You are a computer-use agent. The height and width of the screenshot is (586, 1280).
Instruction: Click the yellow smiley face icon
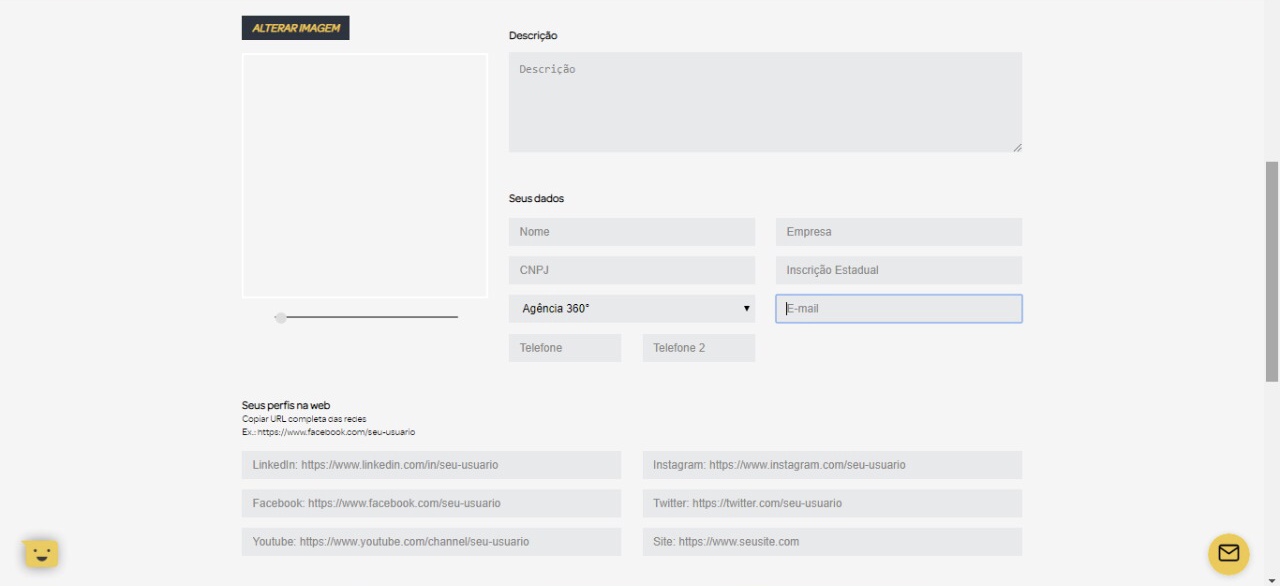coord(41,553)
